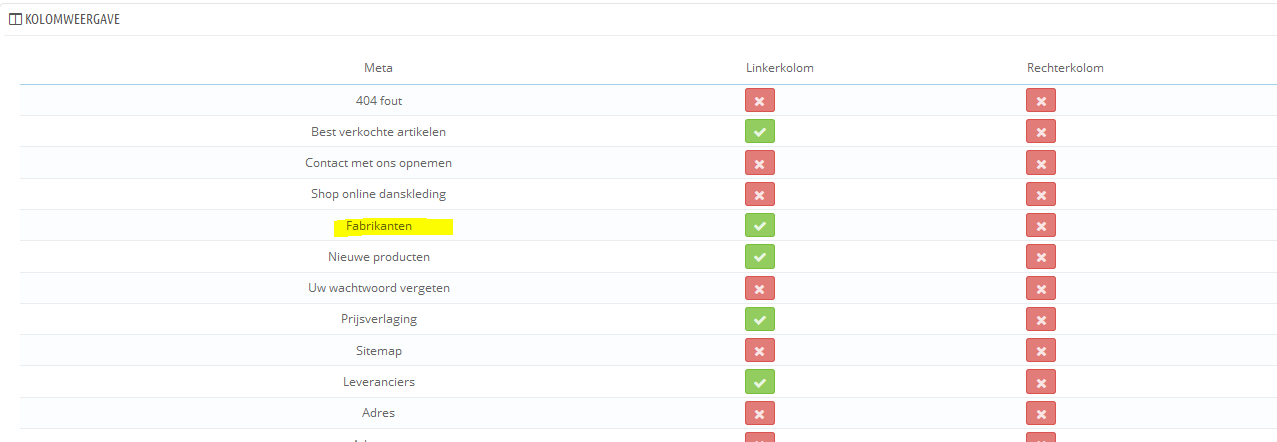
Task: Enable right column for Best verkochte artikelen
Action: tap(1041, 131)
